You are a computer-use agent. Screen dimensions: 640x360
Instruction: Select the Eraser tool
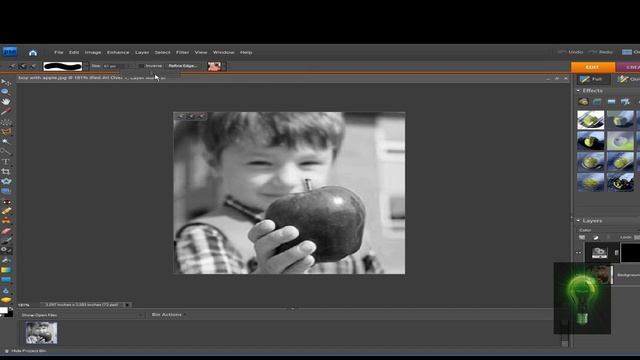click(x=6, y=231)
